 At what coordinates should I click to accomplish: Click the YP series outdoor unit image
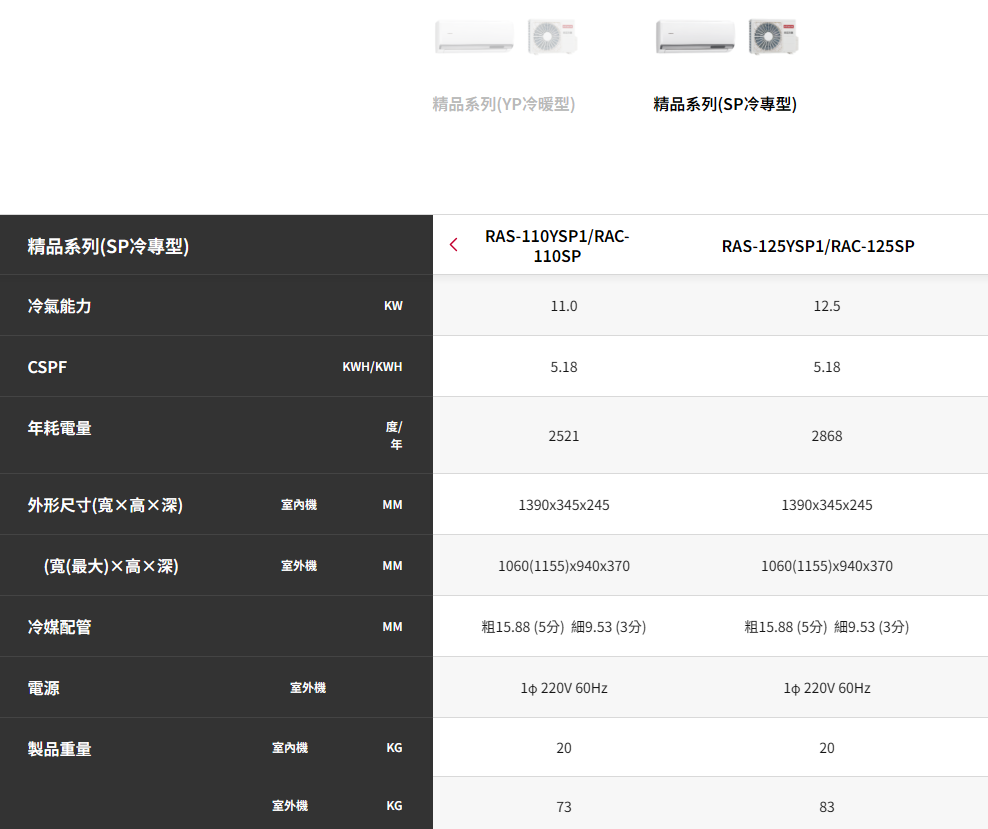(x=552, y=37)
